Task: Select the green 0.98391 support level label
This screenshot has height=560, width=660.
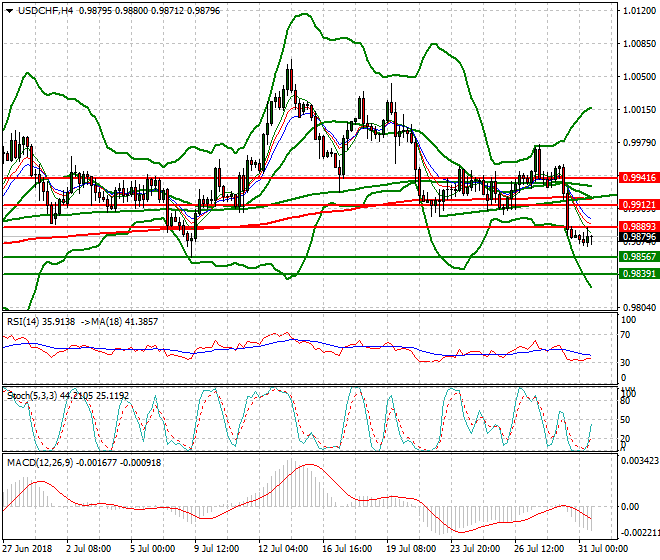Action: [639, 274]
